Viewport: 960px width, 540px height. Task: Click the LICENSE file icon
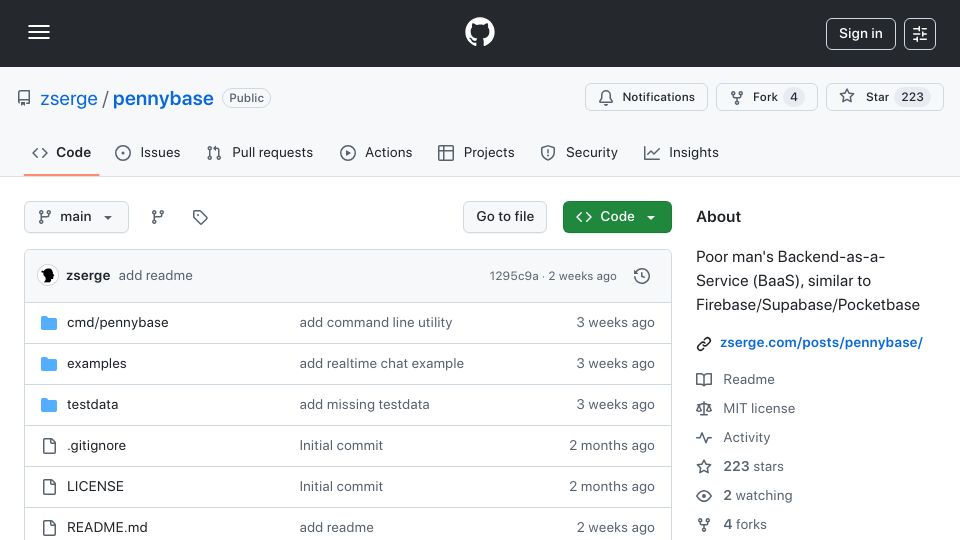[x=50, y=487]
